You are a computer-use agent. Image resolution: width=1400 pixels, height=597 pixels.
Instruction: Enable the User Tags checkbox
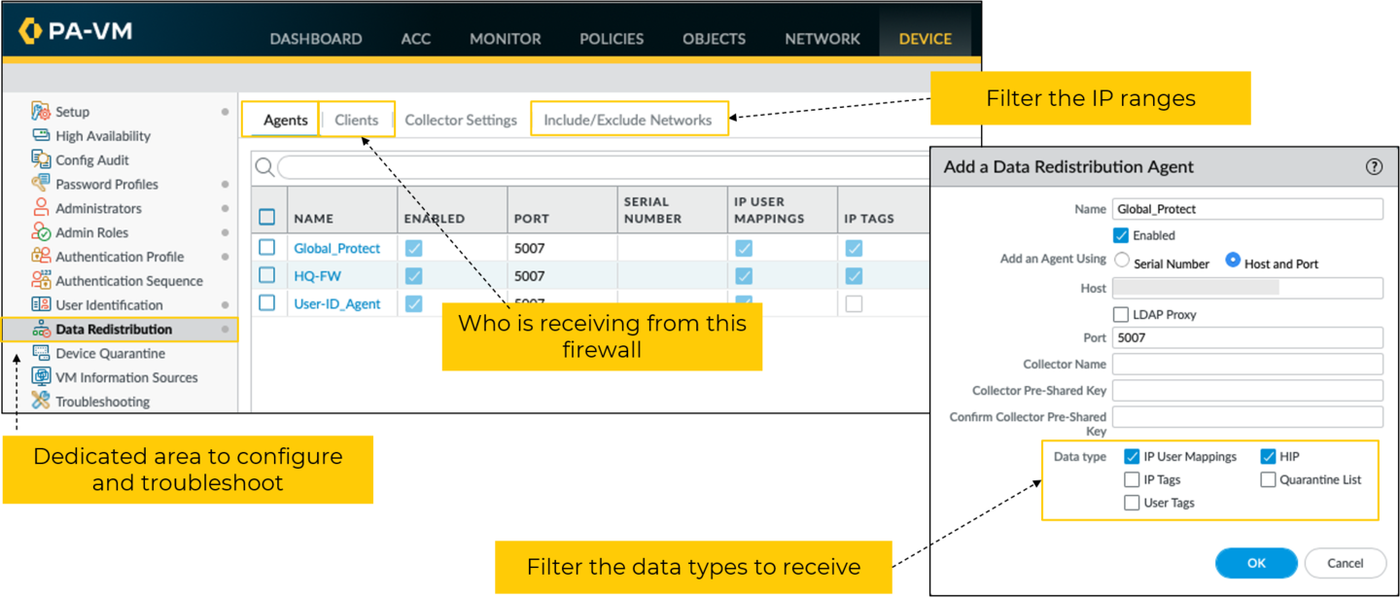[x=1132, y=503]
